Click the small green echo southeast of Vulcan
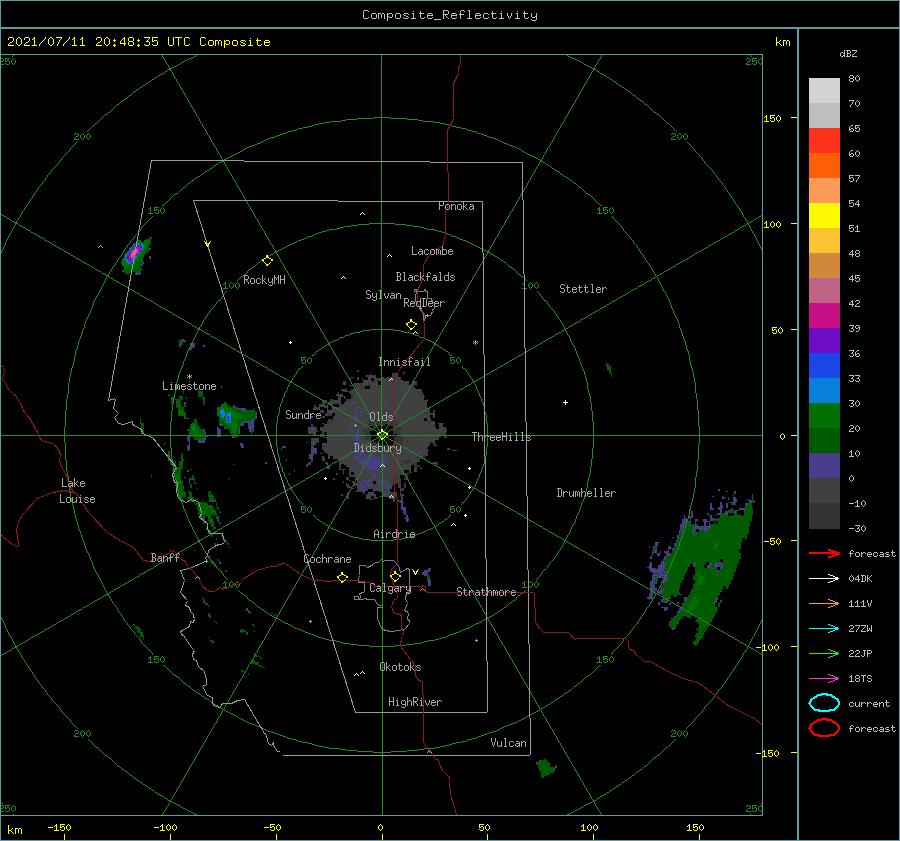This screenshot has height=841, width=900. click(x=546, y=768)
